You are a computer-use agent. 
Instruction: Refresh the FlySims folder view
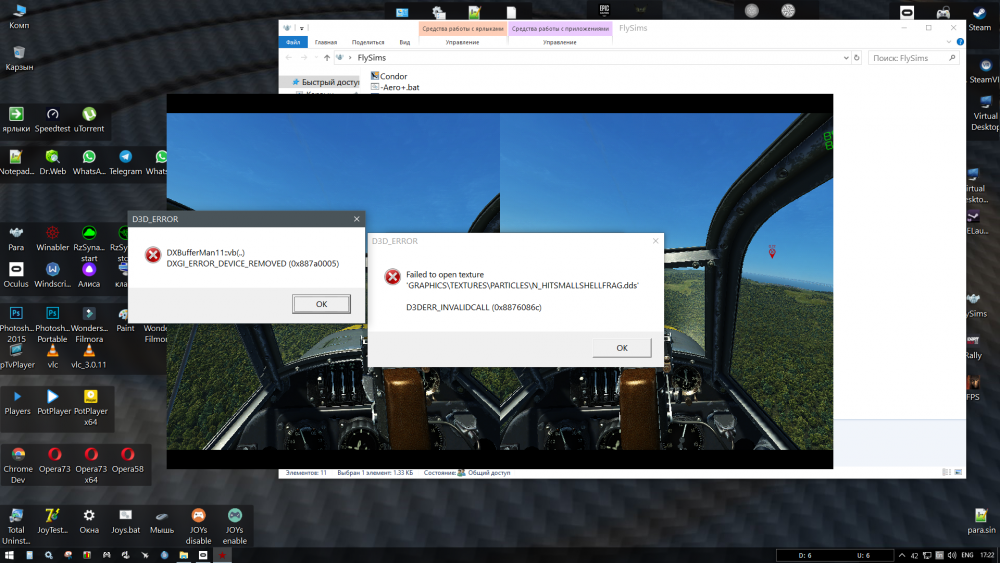tap(857, 58)
